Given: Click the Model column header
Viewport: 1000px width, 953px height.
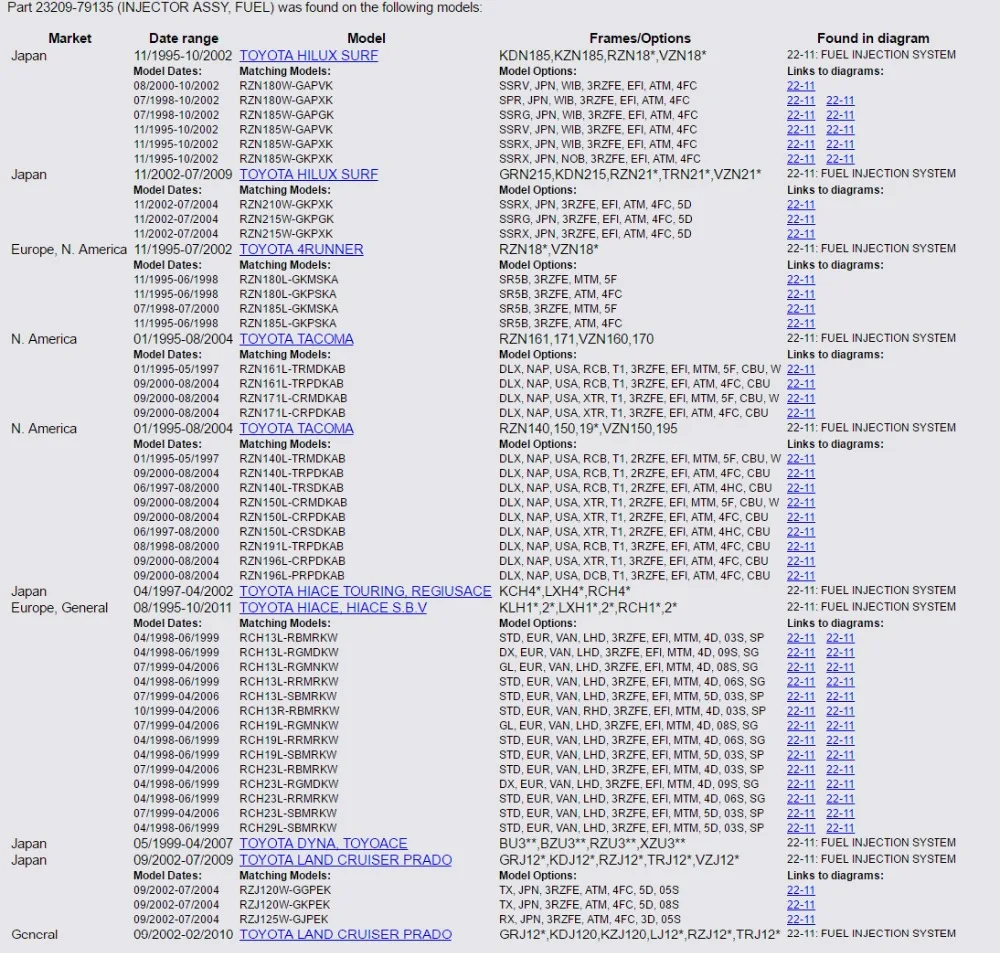Looking at the screenshot, I should coord(366,38).
